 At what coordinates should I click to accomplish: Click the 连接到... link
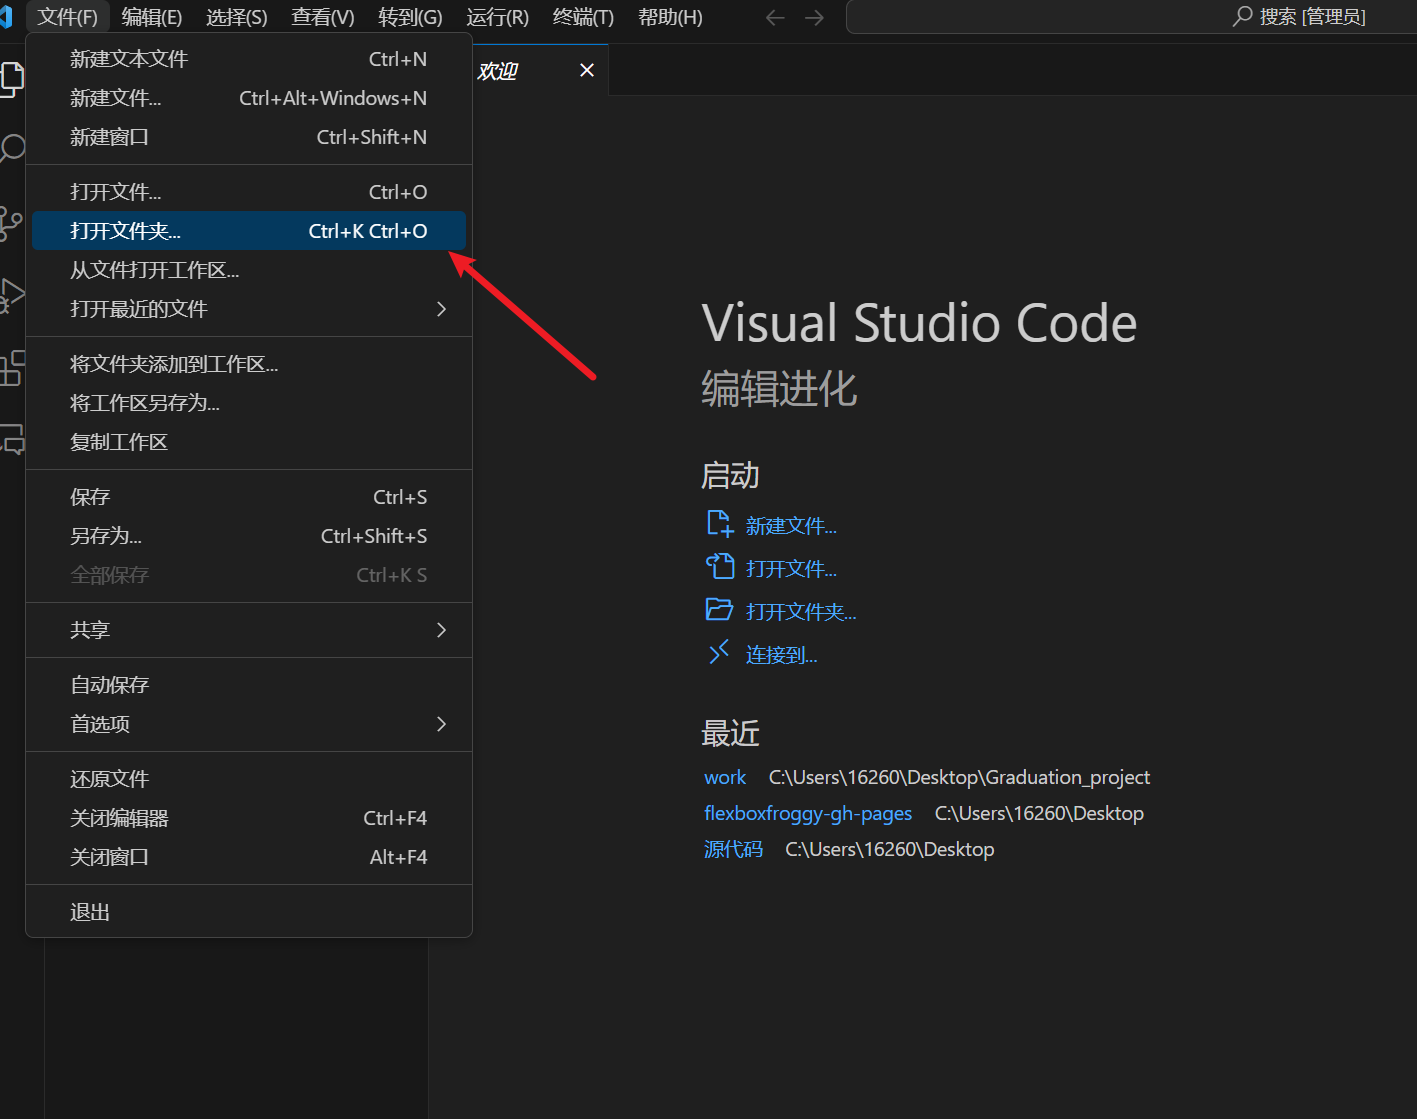[x=781, y=655]
